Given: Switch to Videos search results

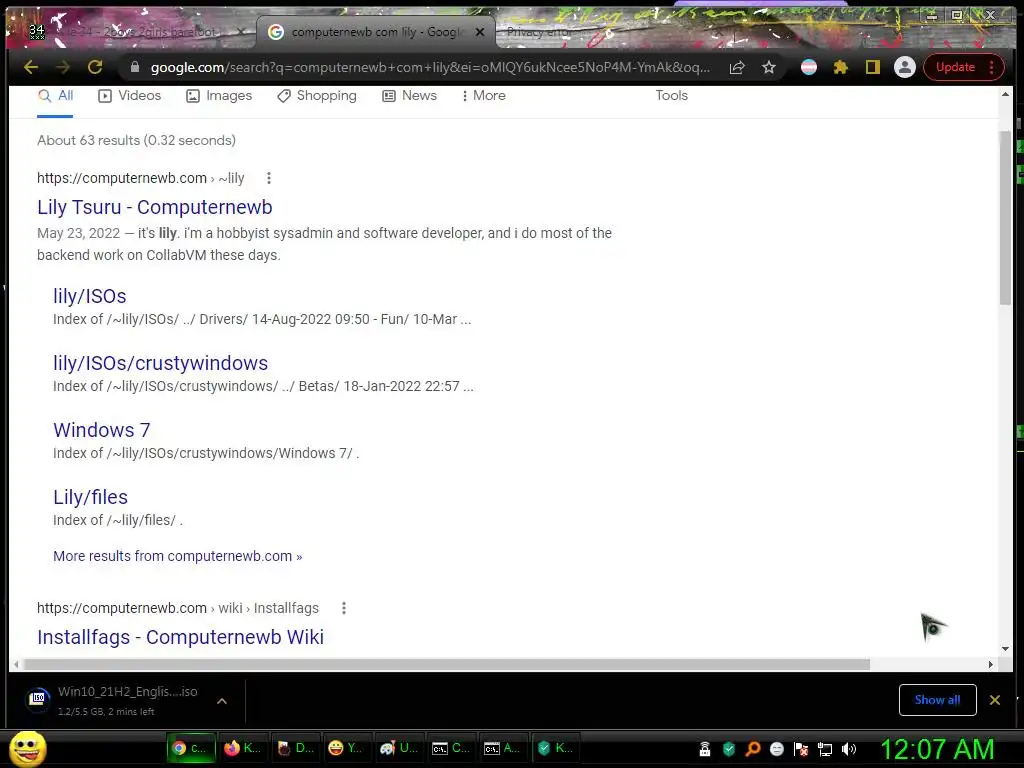Looking at the screenshot, I should tap(129, 95).
